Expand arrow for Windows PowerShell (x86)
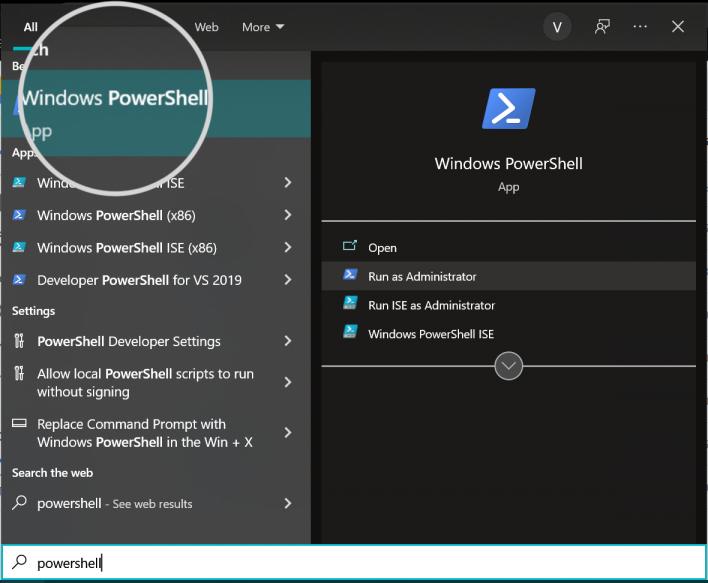 [288, 215]
